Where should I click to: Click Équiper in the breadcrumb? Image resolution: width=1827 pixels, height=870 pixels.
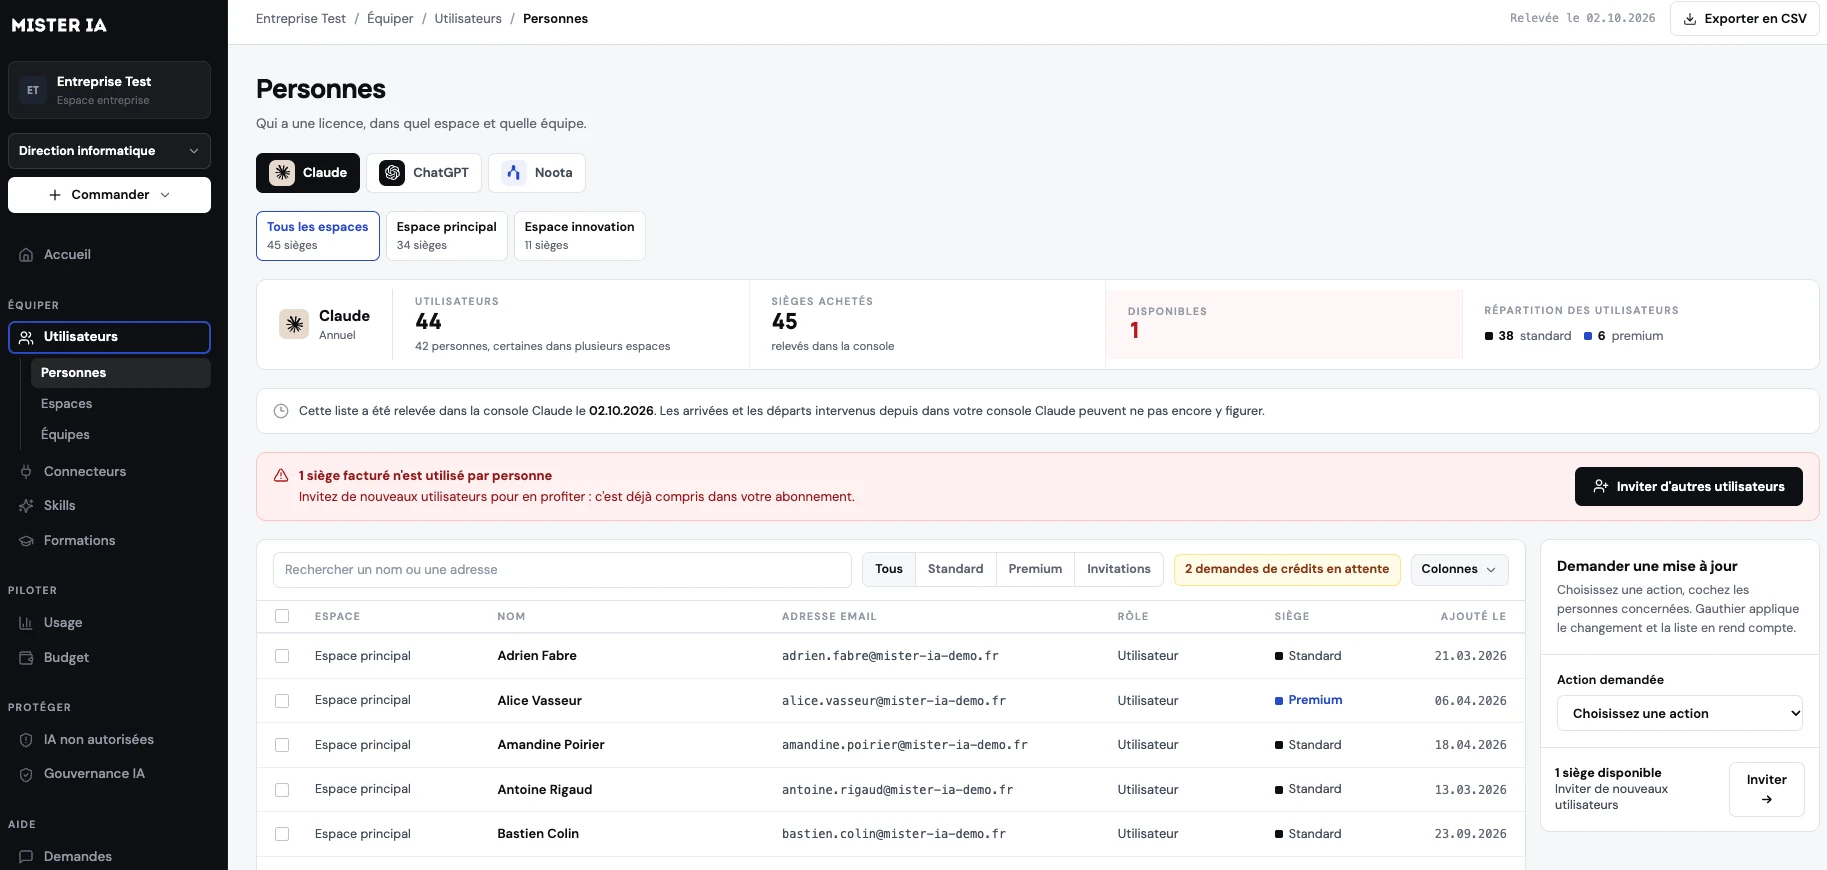pos(390,19)
